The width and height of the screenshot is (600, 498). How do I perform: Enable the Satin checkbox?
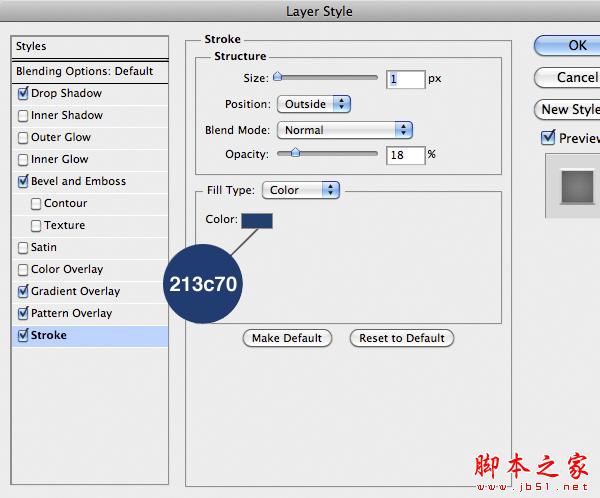click(x=23, y=248)
